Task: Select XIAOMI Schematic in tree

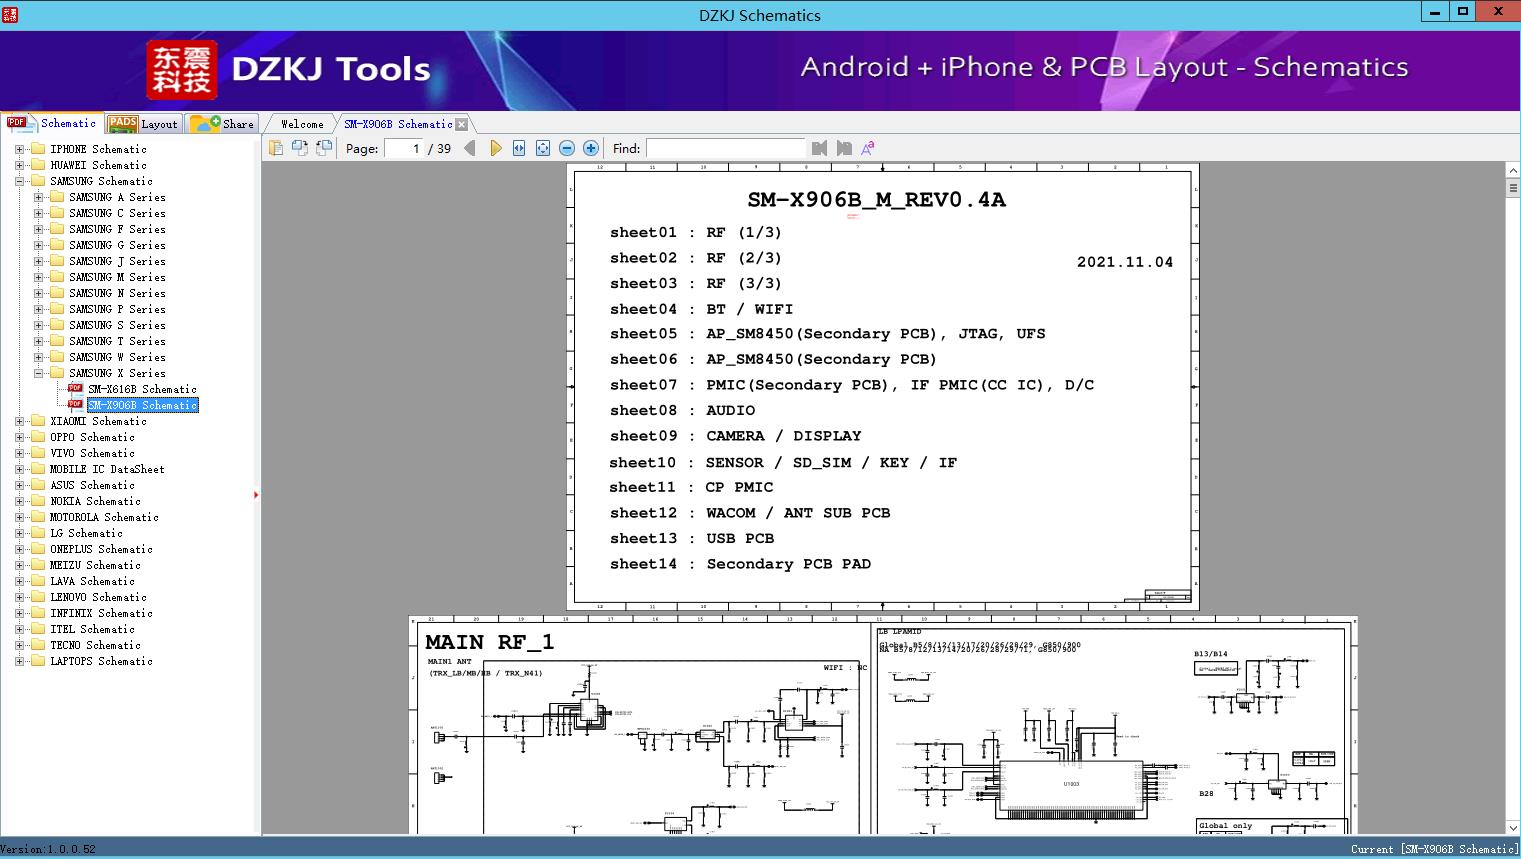Action: [98, 421]
